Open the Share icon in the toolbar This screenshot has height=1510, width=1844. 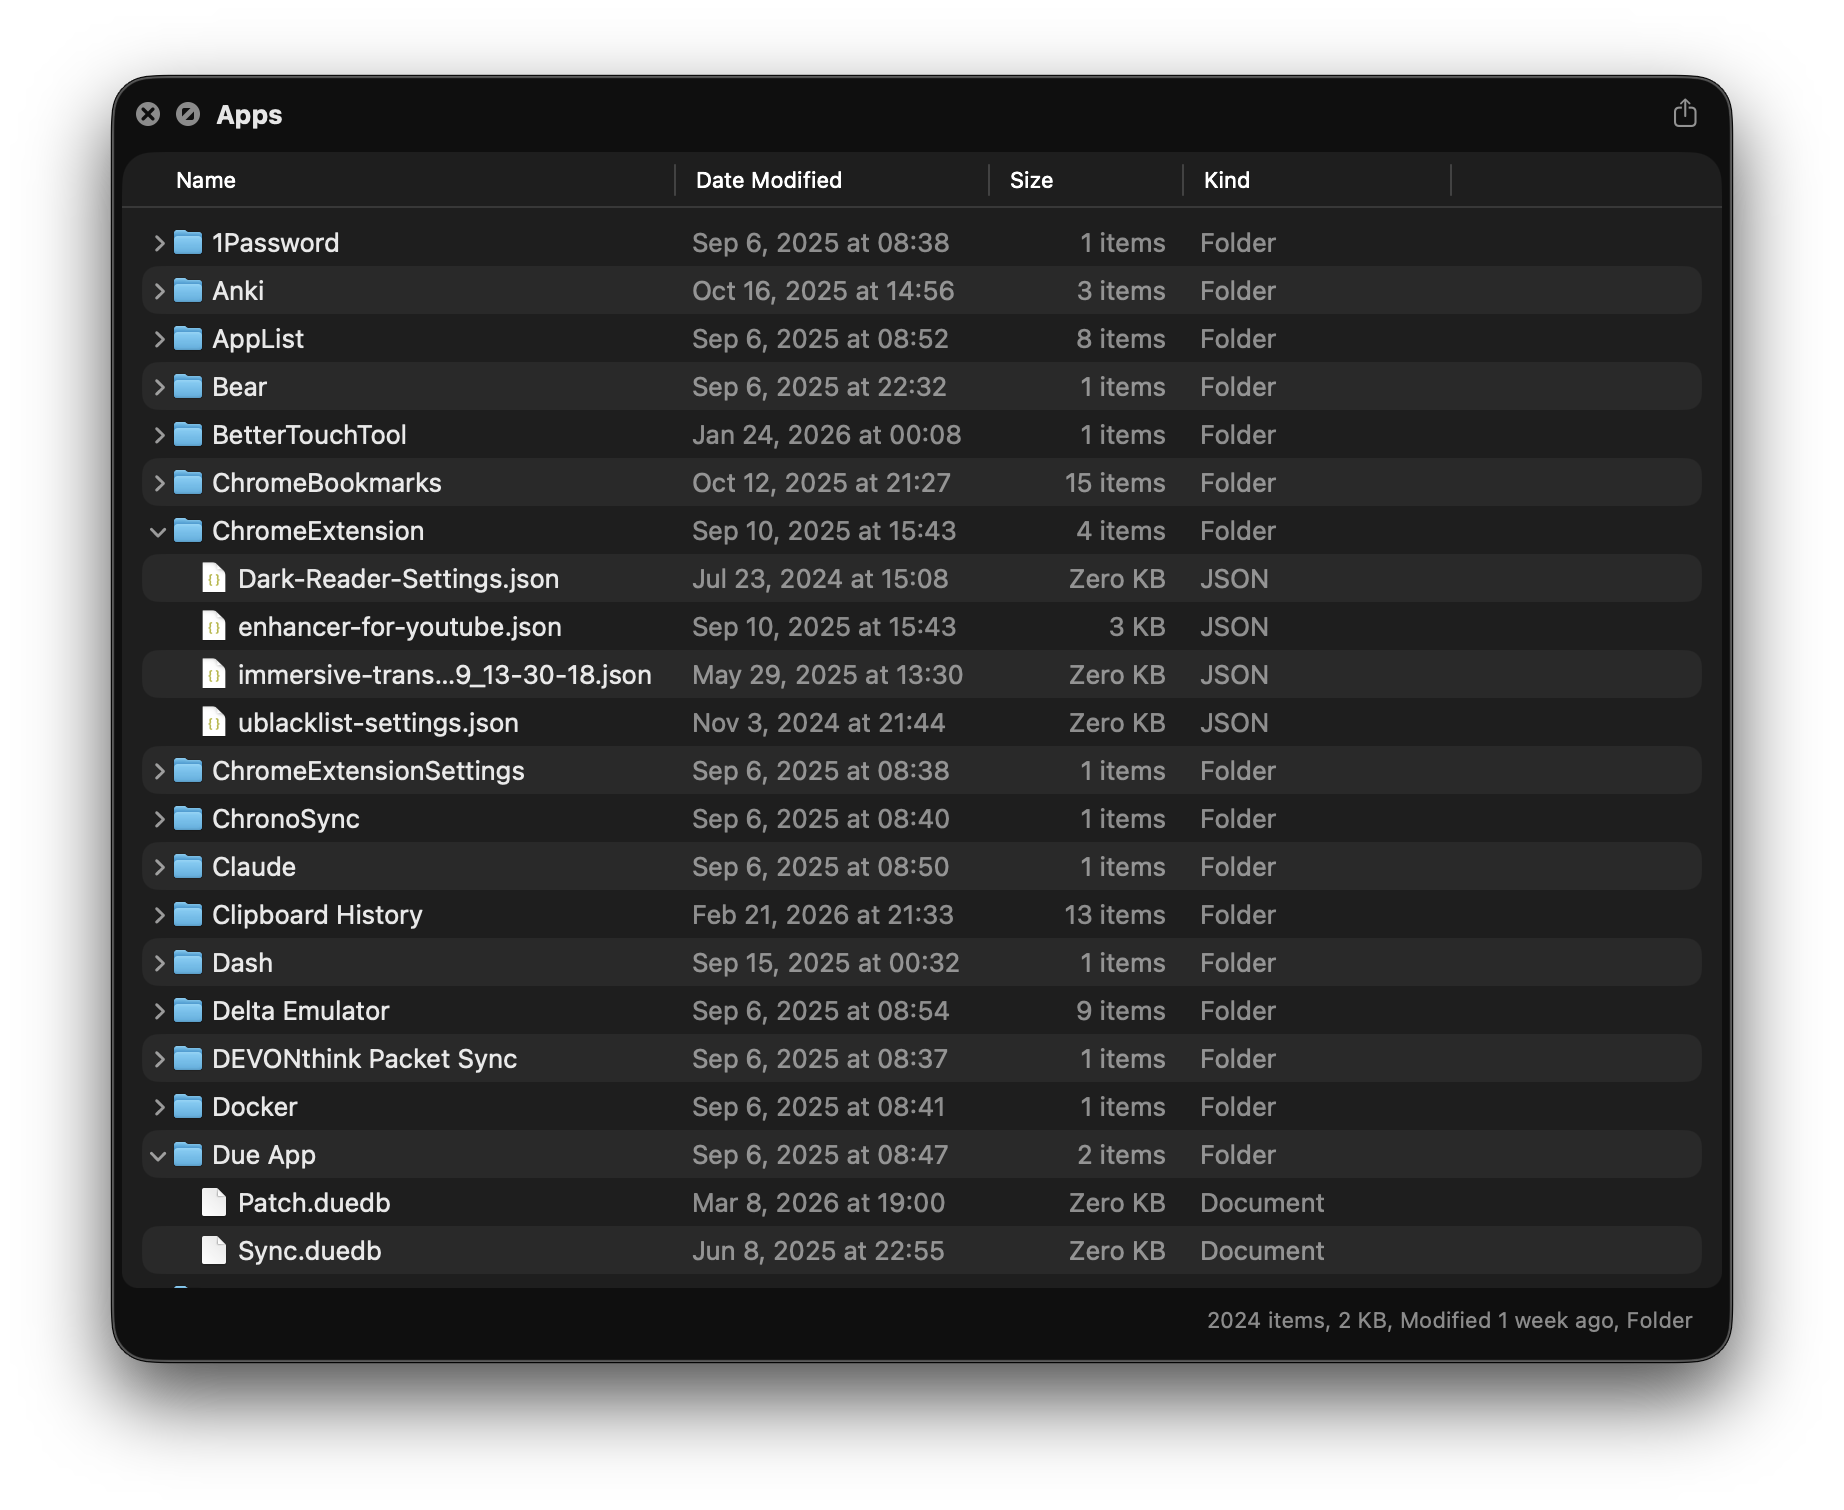pyautogui.click(x=1686, y=114)
